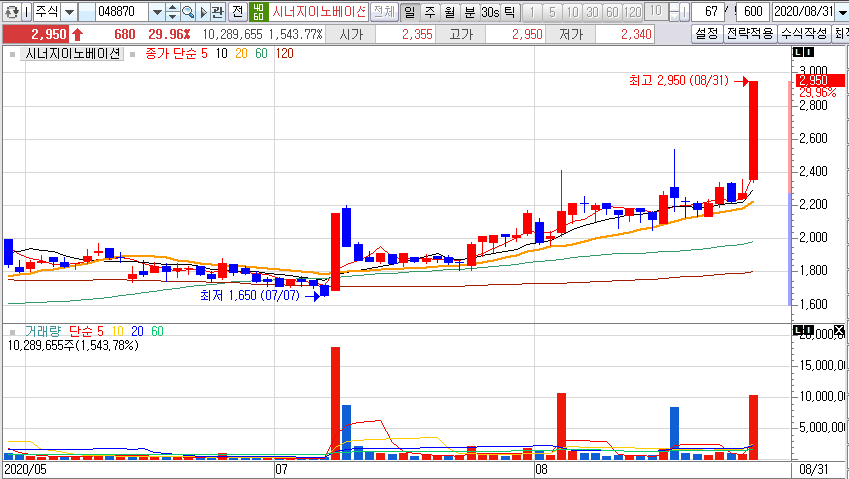
Task: Click the play arrow icon beside the search
Action: coord(203,11)
